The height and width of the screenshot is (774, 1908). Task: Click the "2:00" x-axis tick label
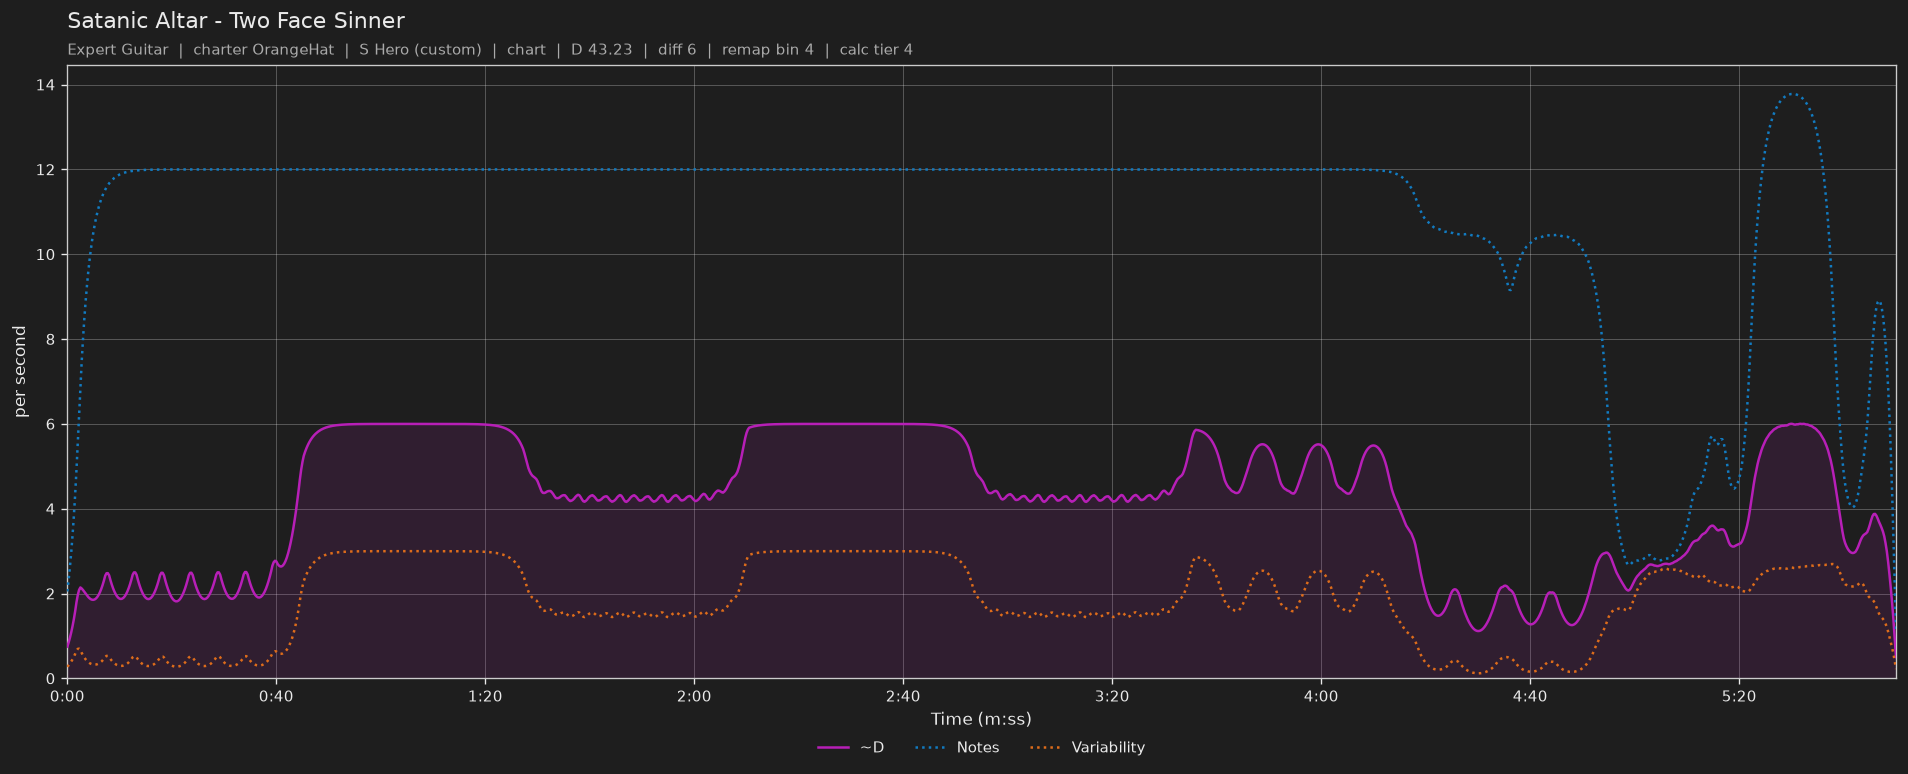click(x=694, y=696)
